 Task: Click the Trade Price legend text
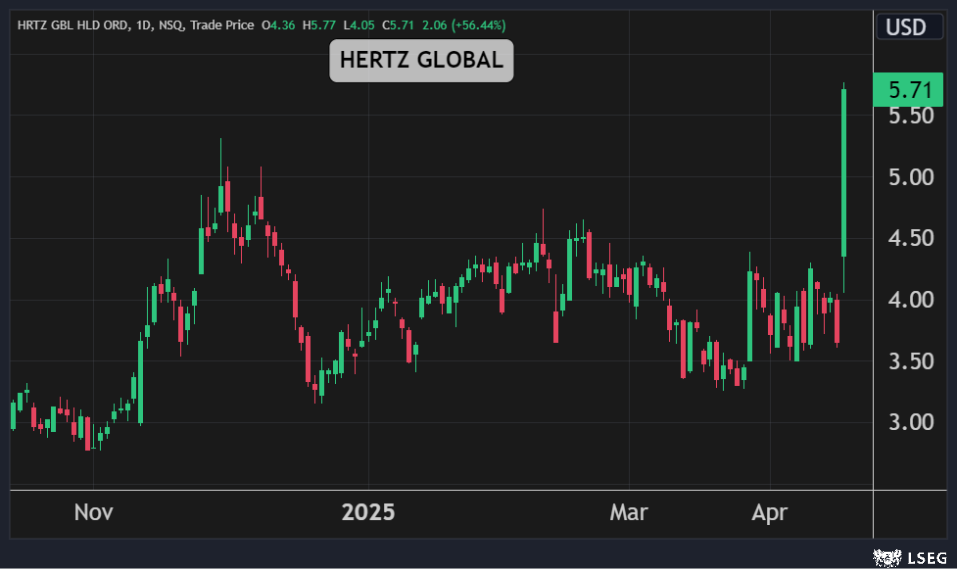coord(222,26)
